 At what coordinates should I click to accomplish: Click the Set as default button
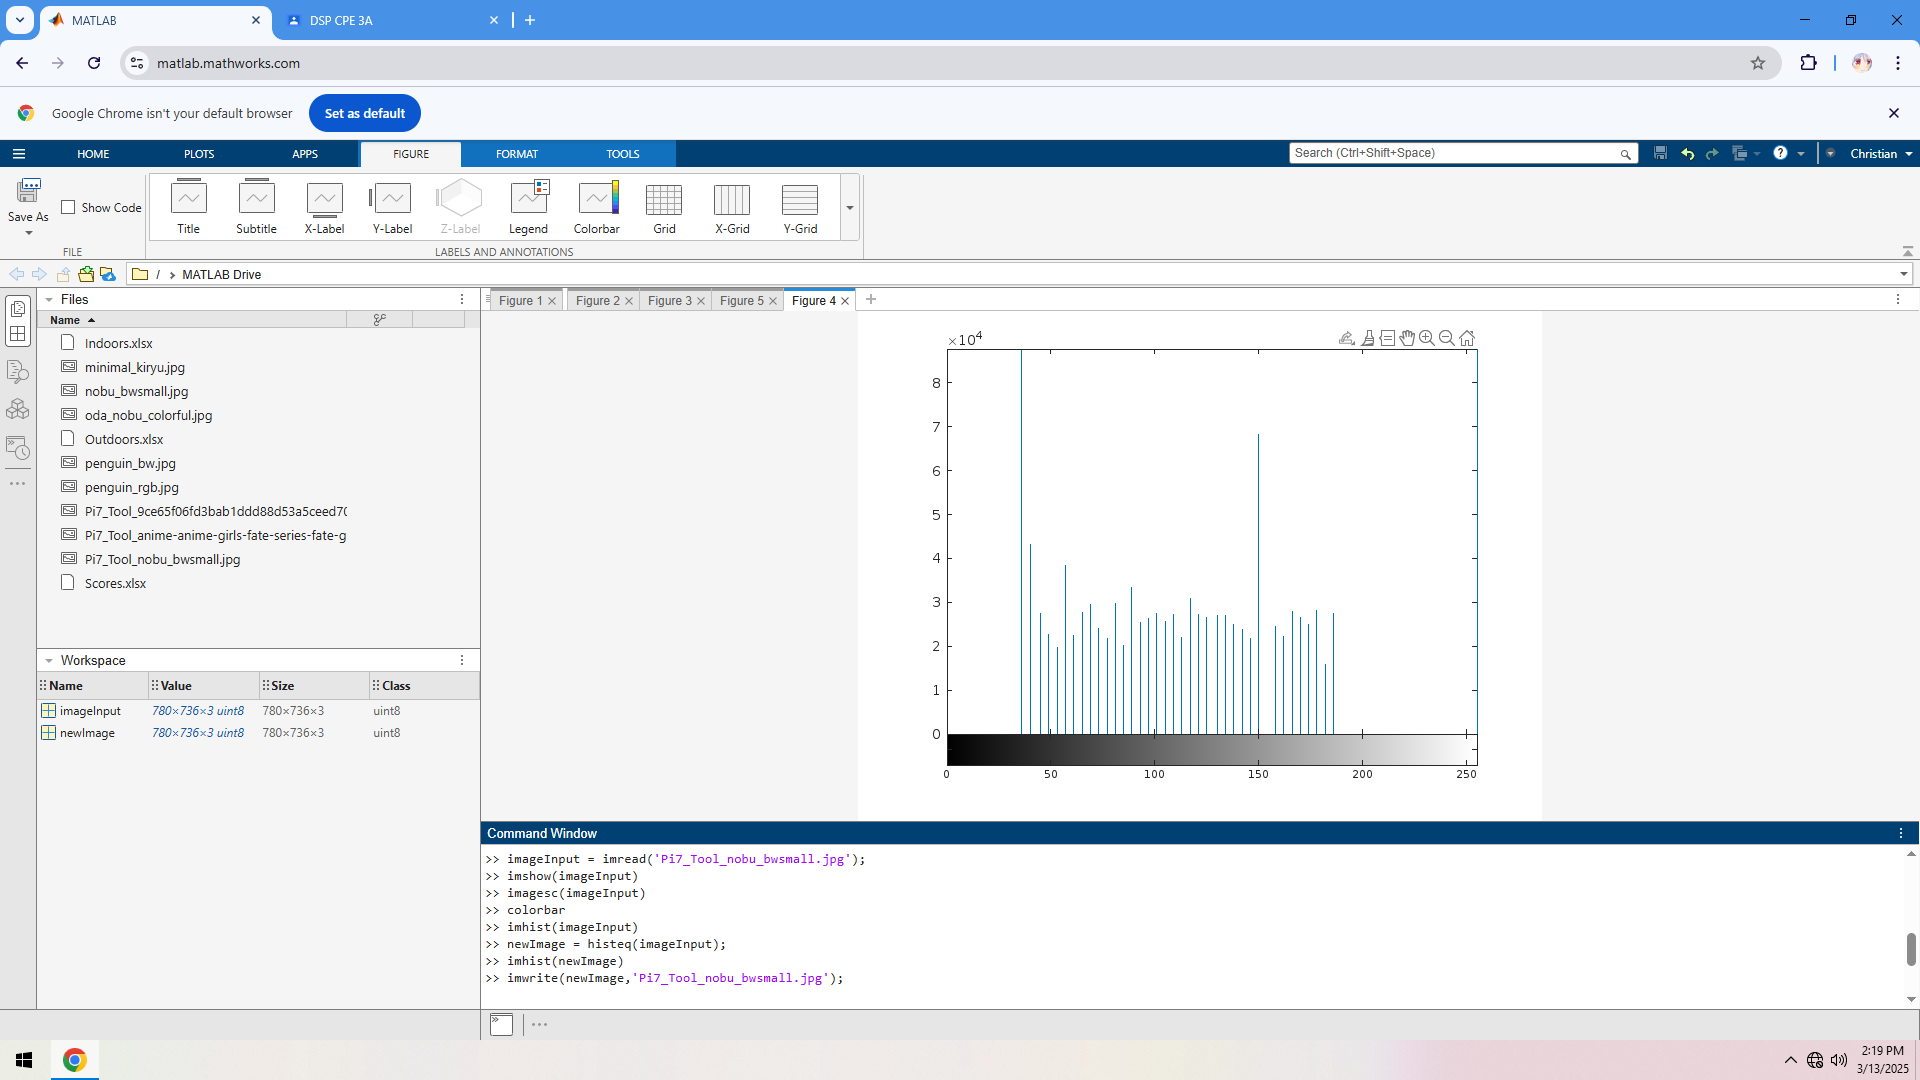[364, 113]
